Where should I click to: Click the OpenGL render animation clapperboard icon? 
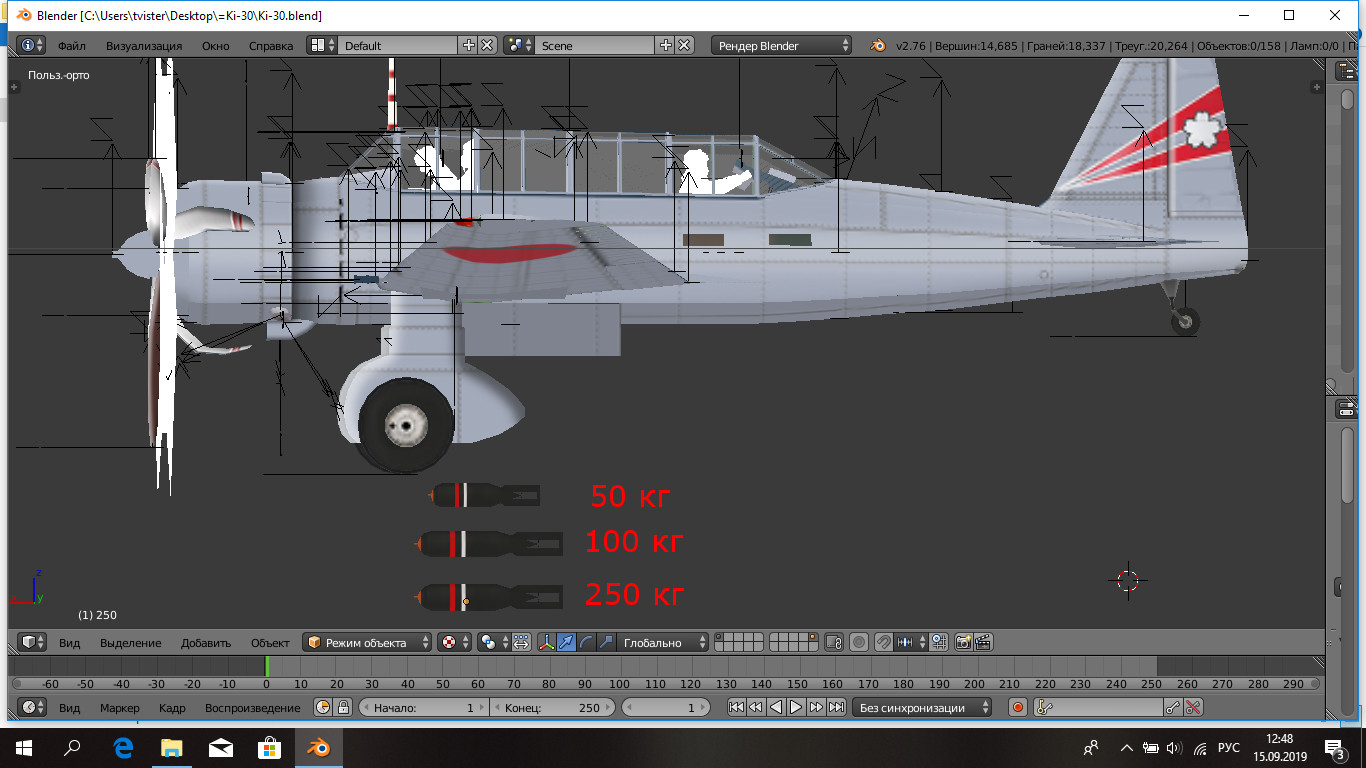pyautogui.click(x=983, y=642)
